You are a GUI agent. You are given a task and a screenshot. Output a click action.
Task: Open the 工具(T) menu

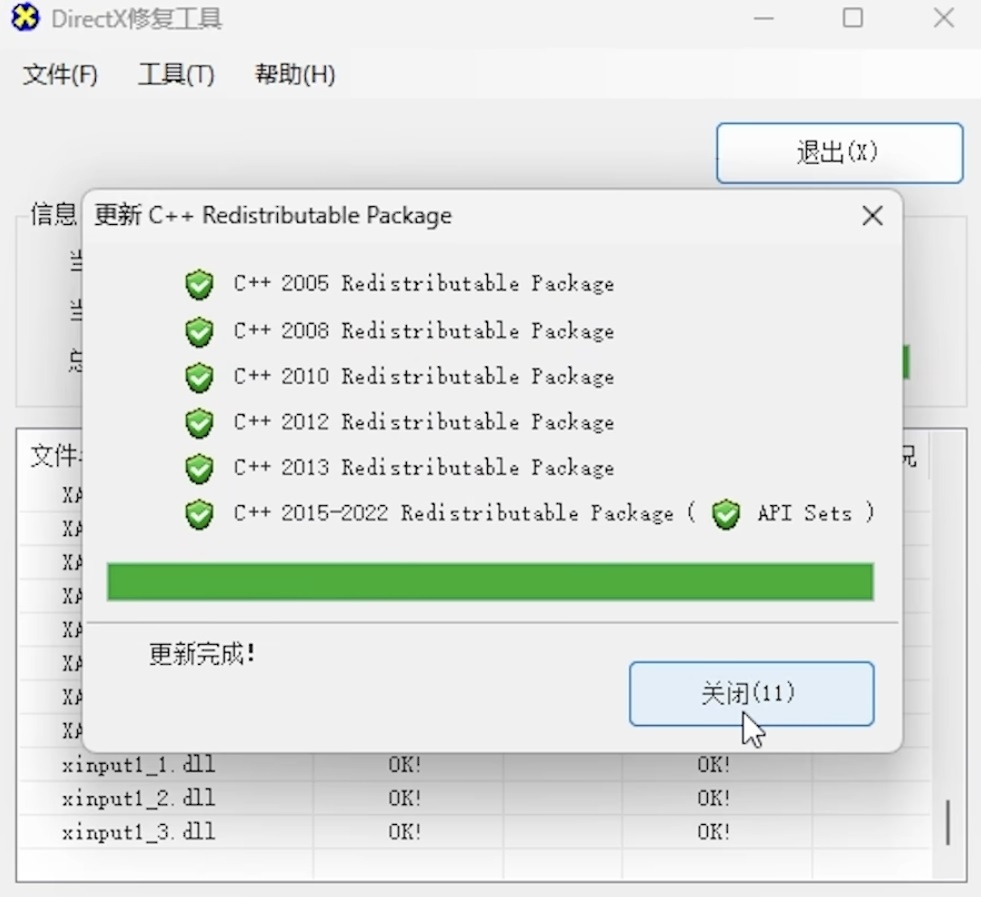pos(176,75)
